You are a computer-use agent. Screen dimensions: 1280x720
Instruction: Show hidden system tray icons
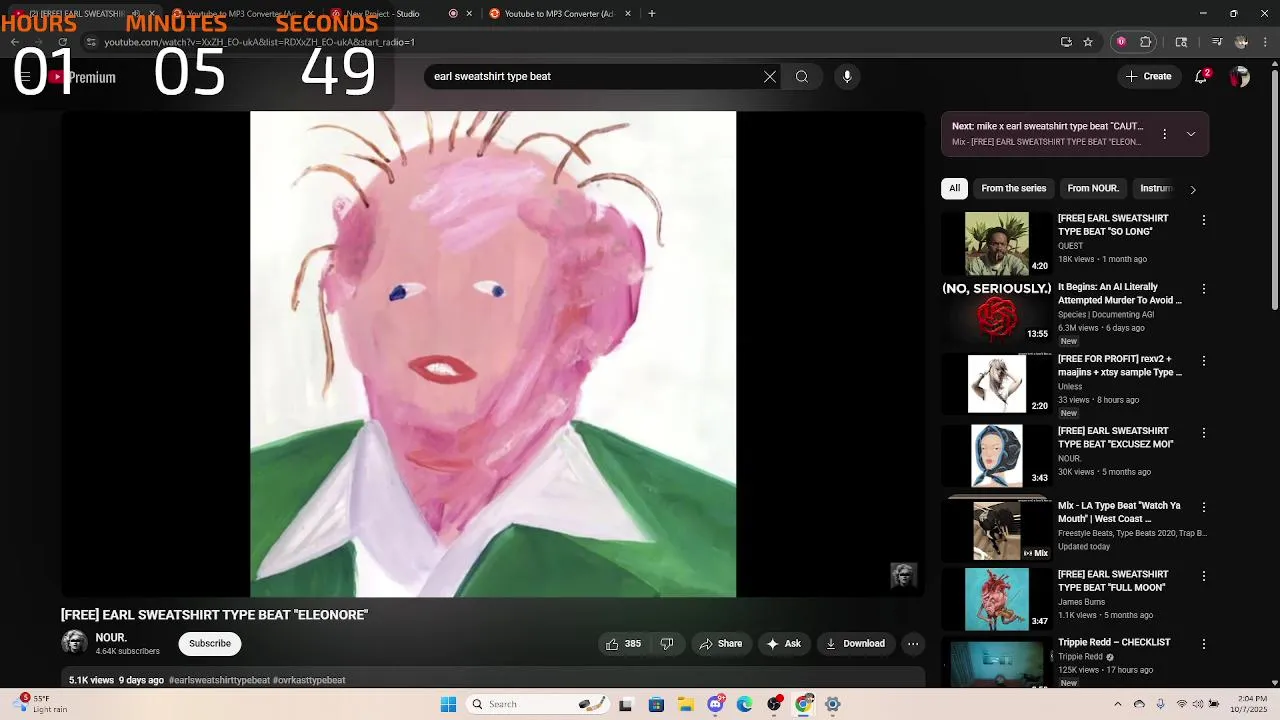[1117, 704]
